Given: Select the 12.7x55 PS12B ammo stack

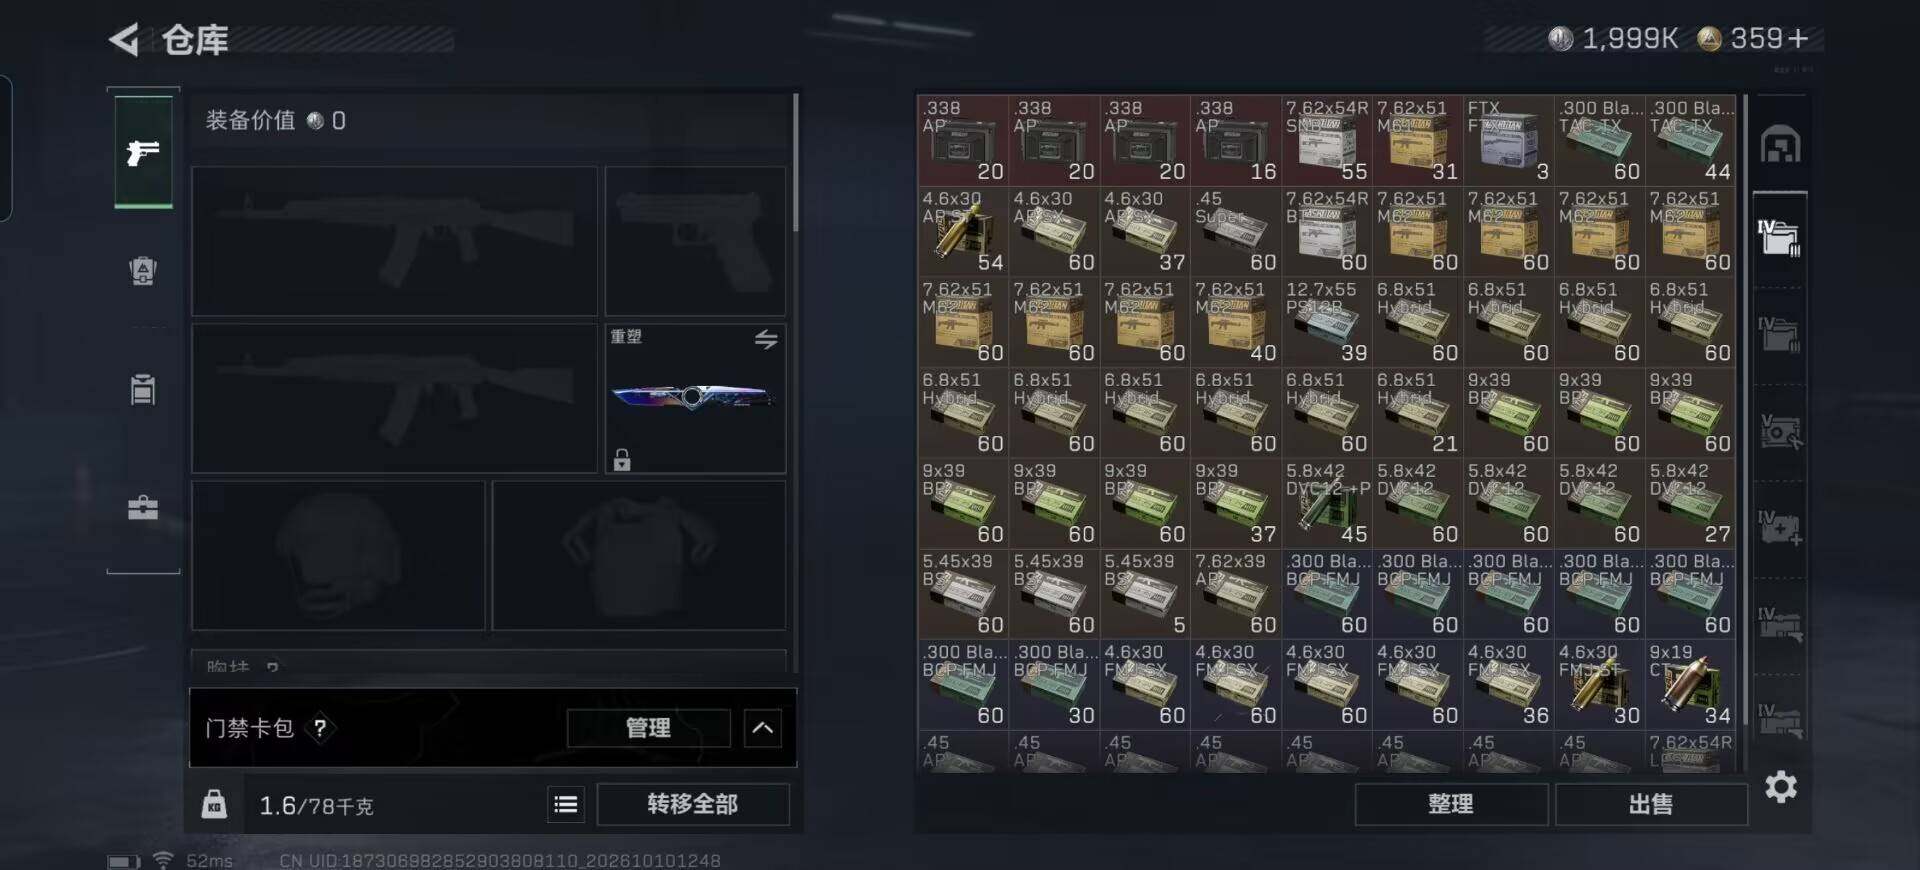Looking at the screenshot, I should (x=1326, y=322).
